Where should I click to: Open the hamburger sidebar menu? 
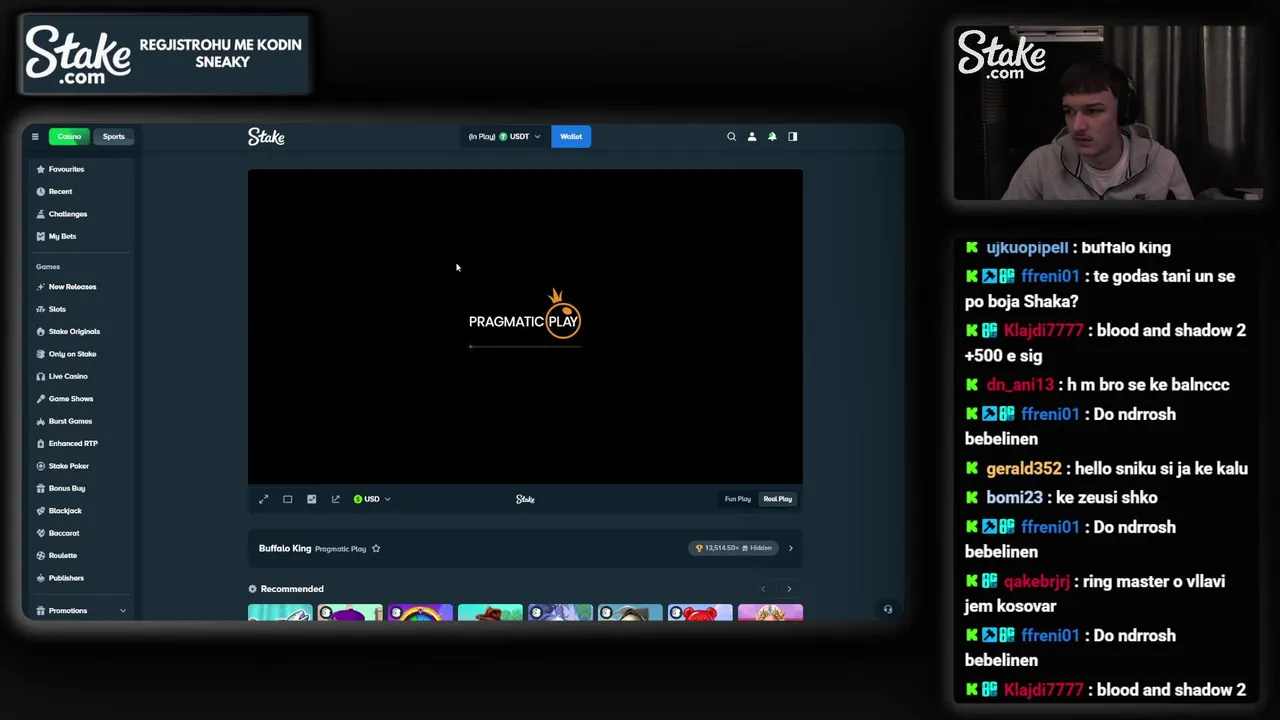35,137
